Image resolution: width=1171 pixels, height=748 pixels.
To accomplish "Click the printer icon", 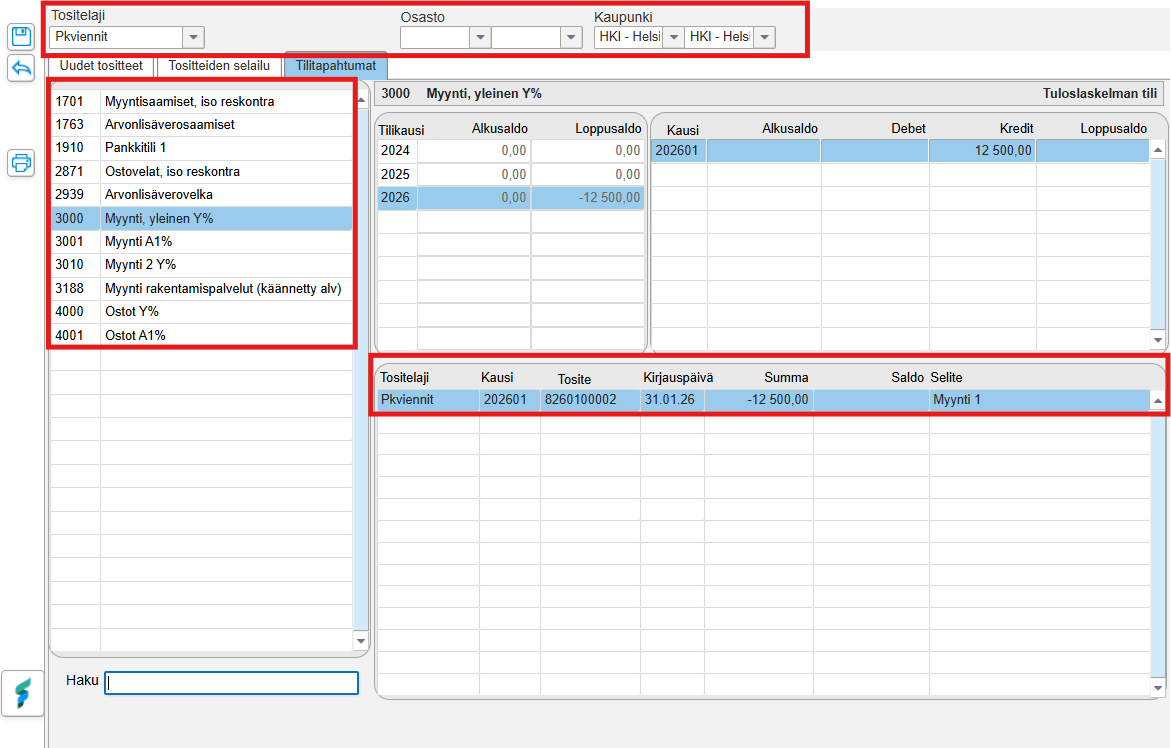I will 21,162.
